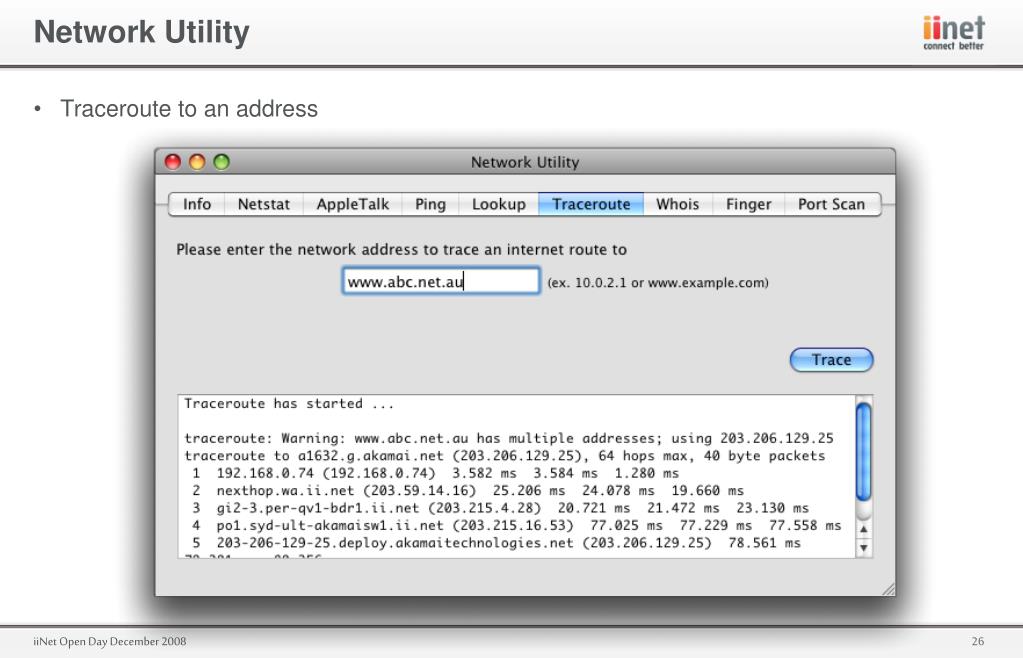This screenshot has width=1023, height=658.
Task: Focus the network address input field
Action: [441, 281]
